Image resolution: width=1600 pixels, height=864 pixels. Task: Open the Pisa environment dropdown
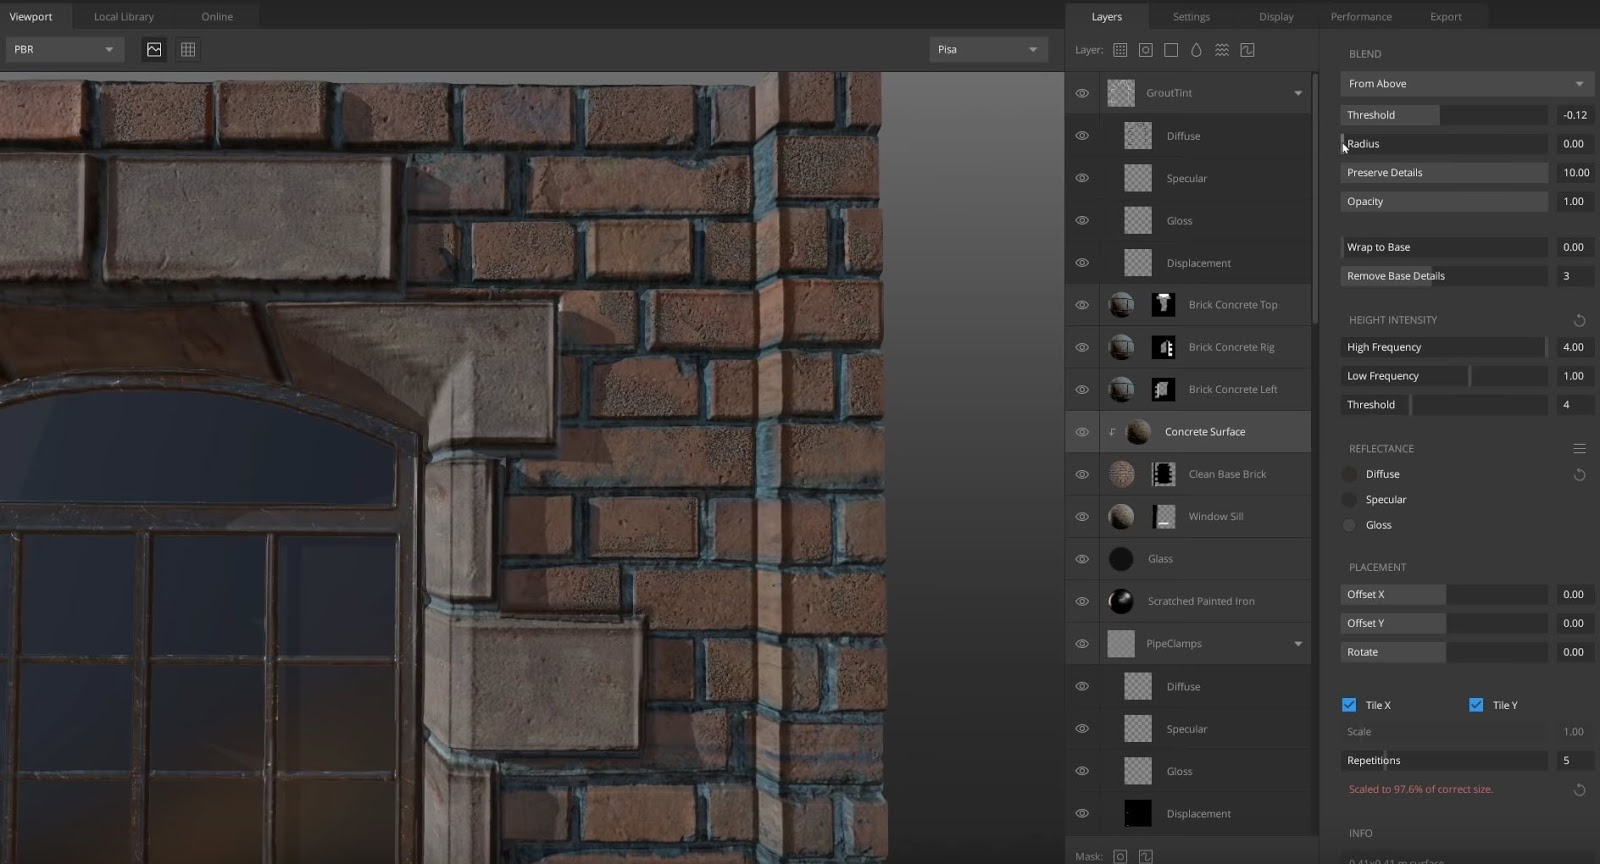(988, 50)
